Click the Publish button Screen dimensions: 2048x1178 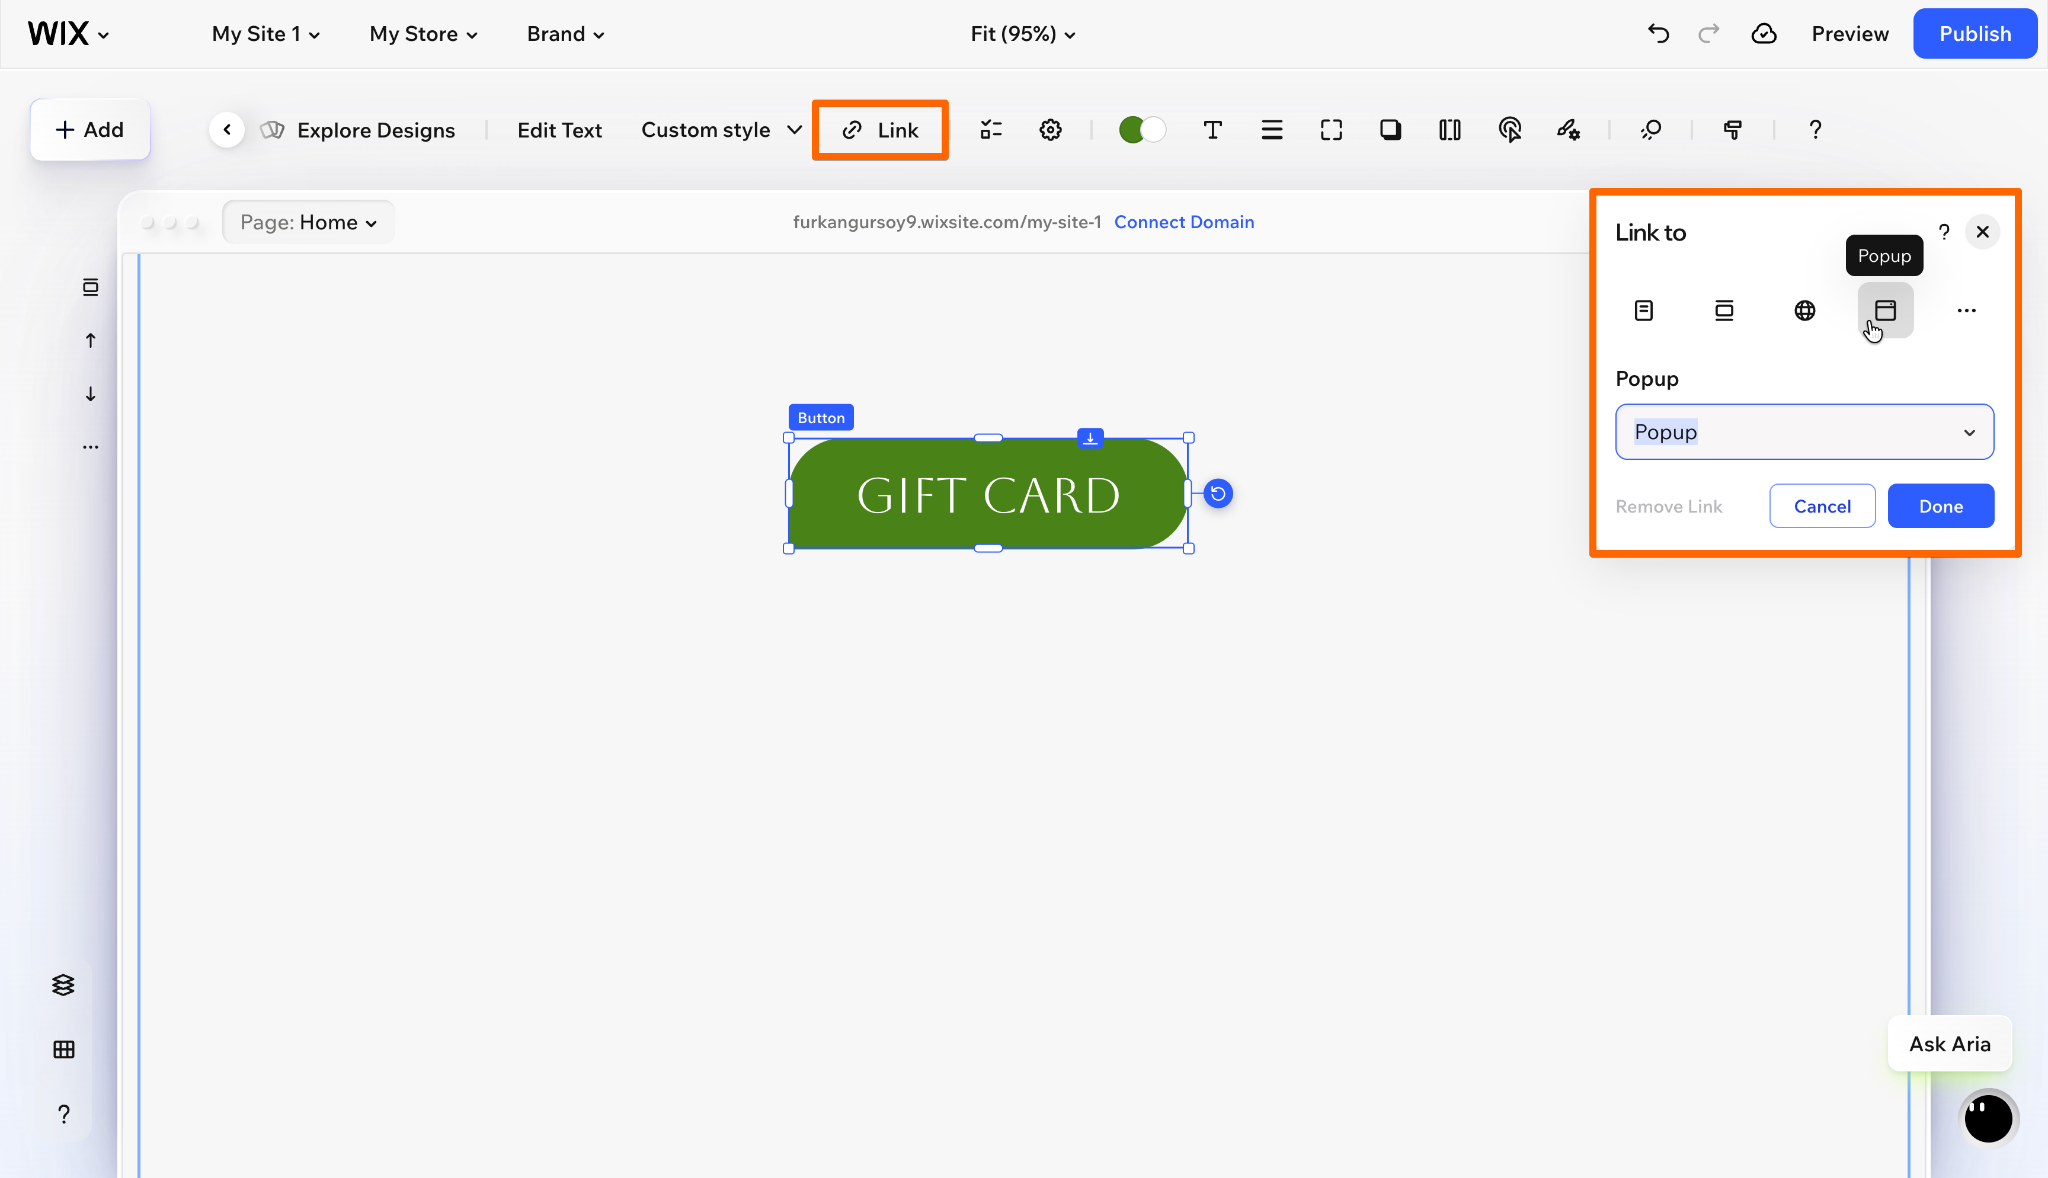click(x=1974, y=34)
